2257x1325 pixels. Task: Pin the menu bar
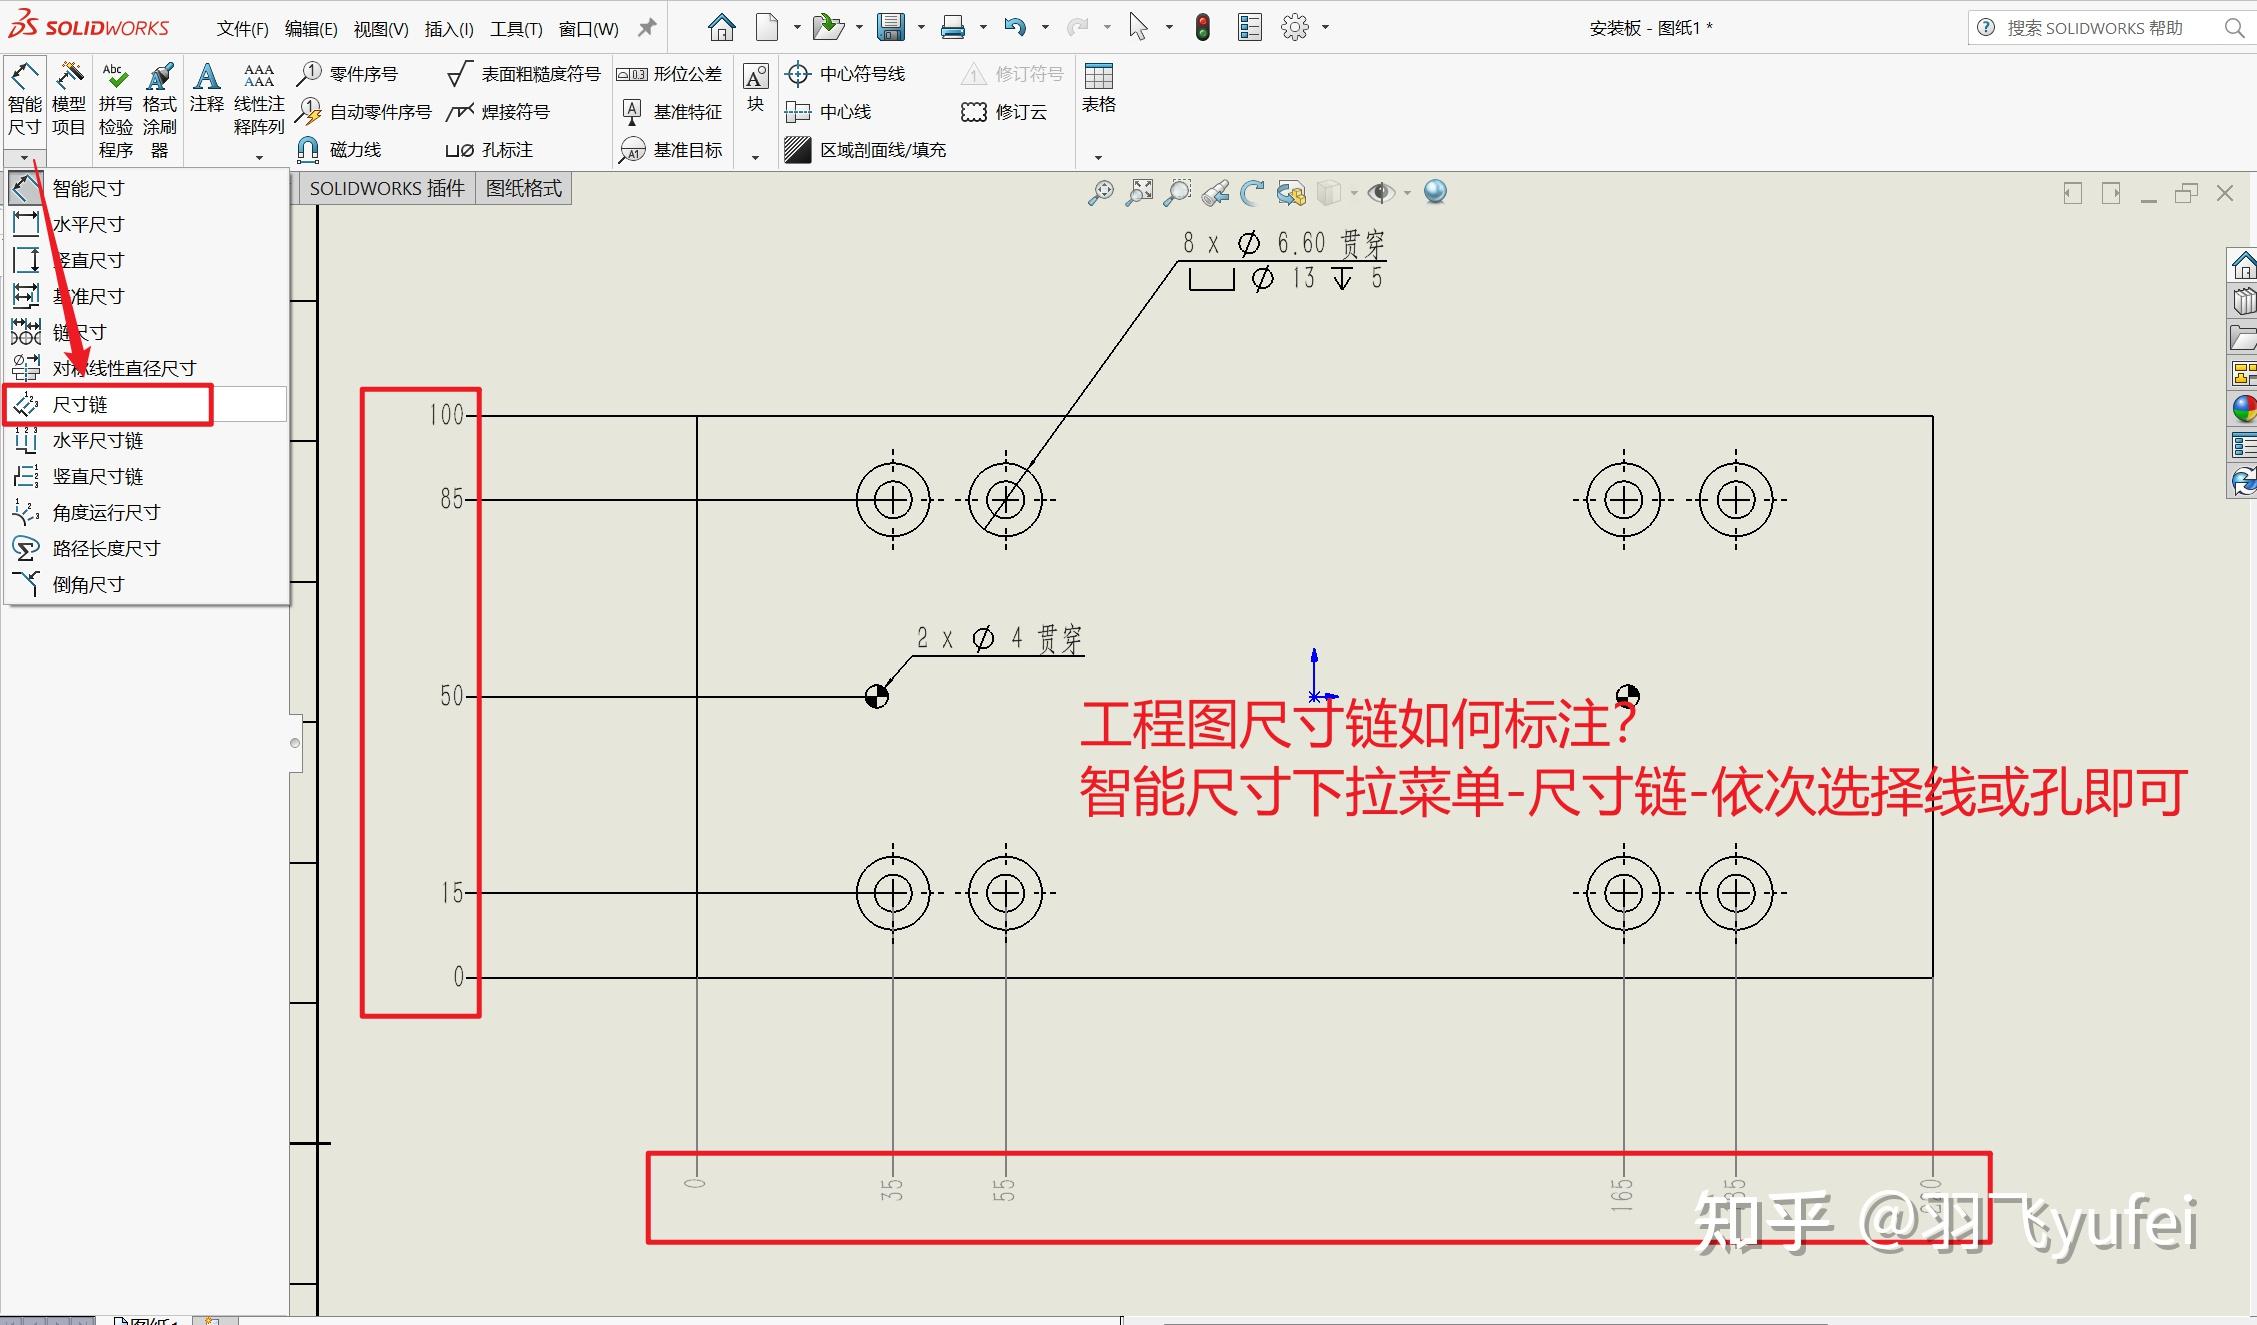point(647,28)
